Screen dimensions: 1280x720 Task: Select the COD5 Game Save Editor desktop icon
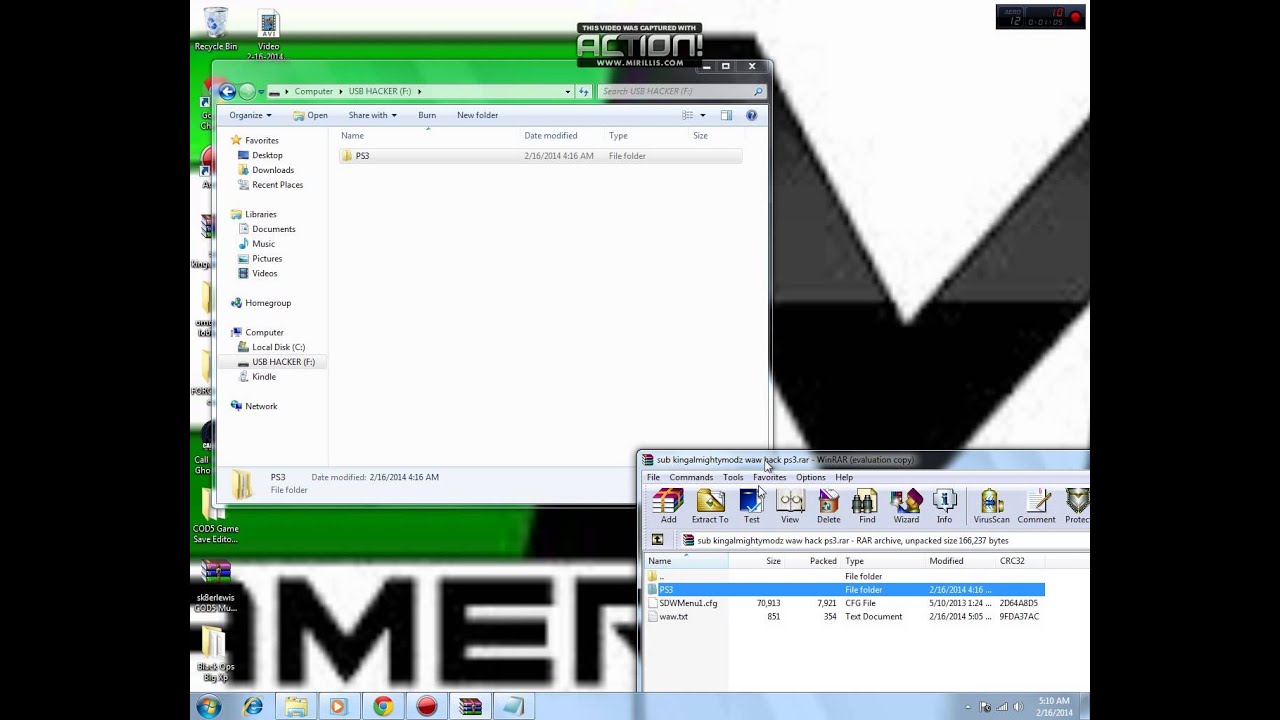coord(215,516)
